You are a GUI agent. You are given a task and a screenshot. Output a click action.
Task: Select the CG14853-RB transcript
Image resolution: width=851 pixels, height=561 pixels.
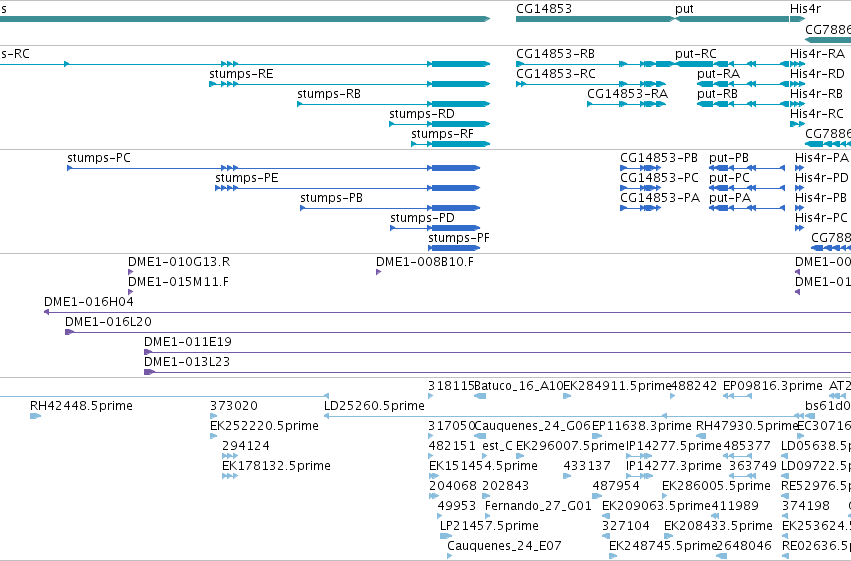click(x=595, y=64)
